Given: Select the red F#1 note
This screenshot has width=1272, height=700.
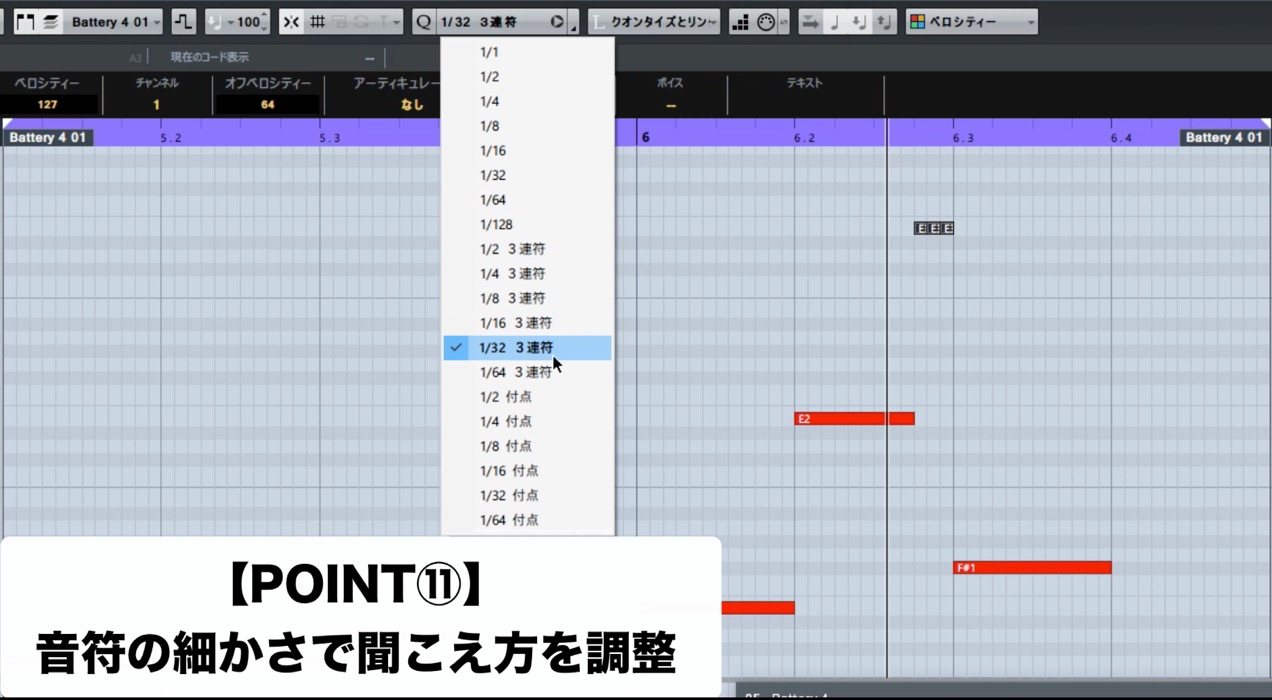Looking at the screenshot, I should click(x=1032, y=568).
